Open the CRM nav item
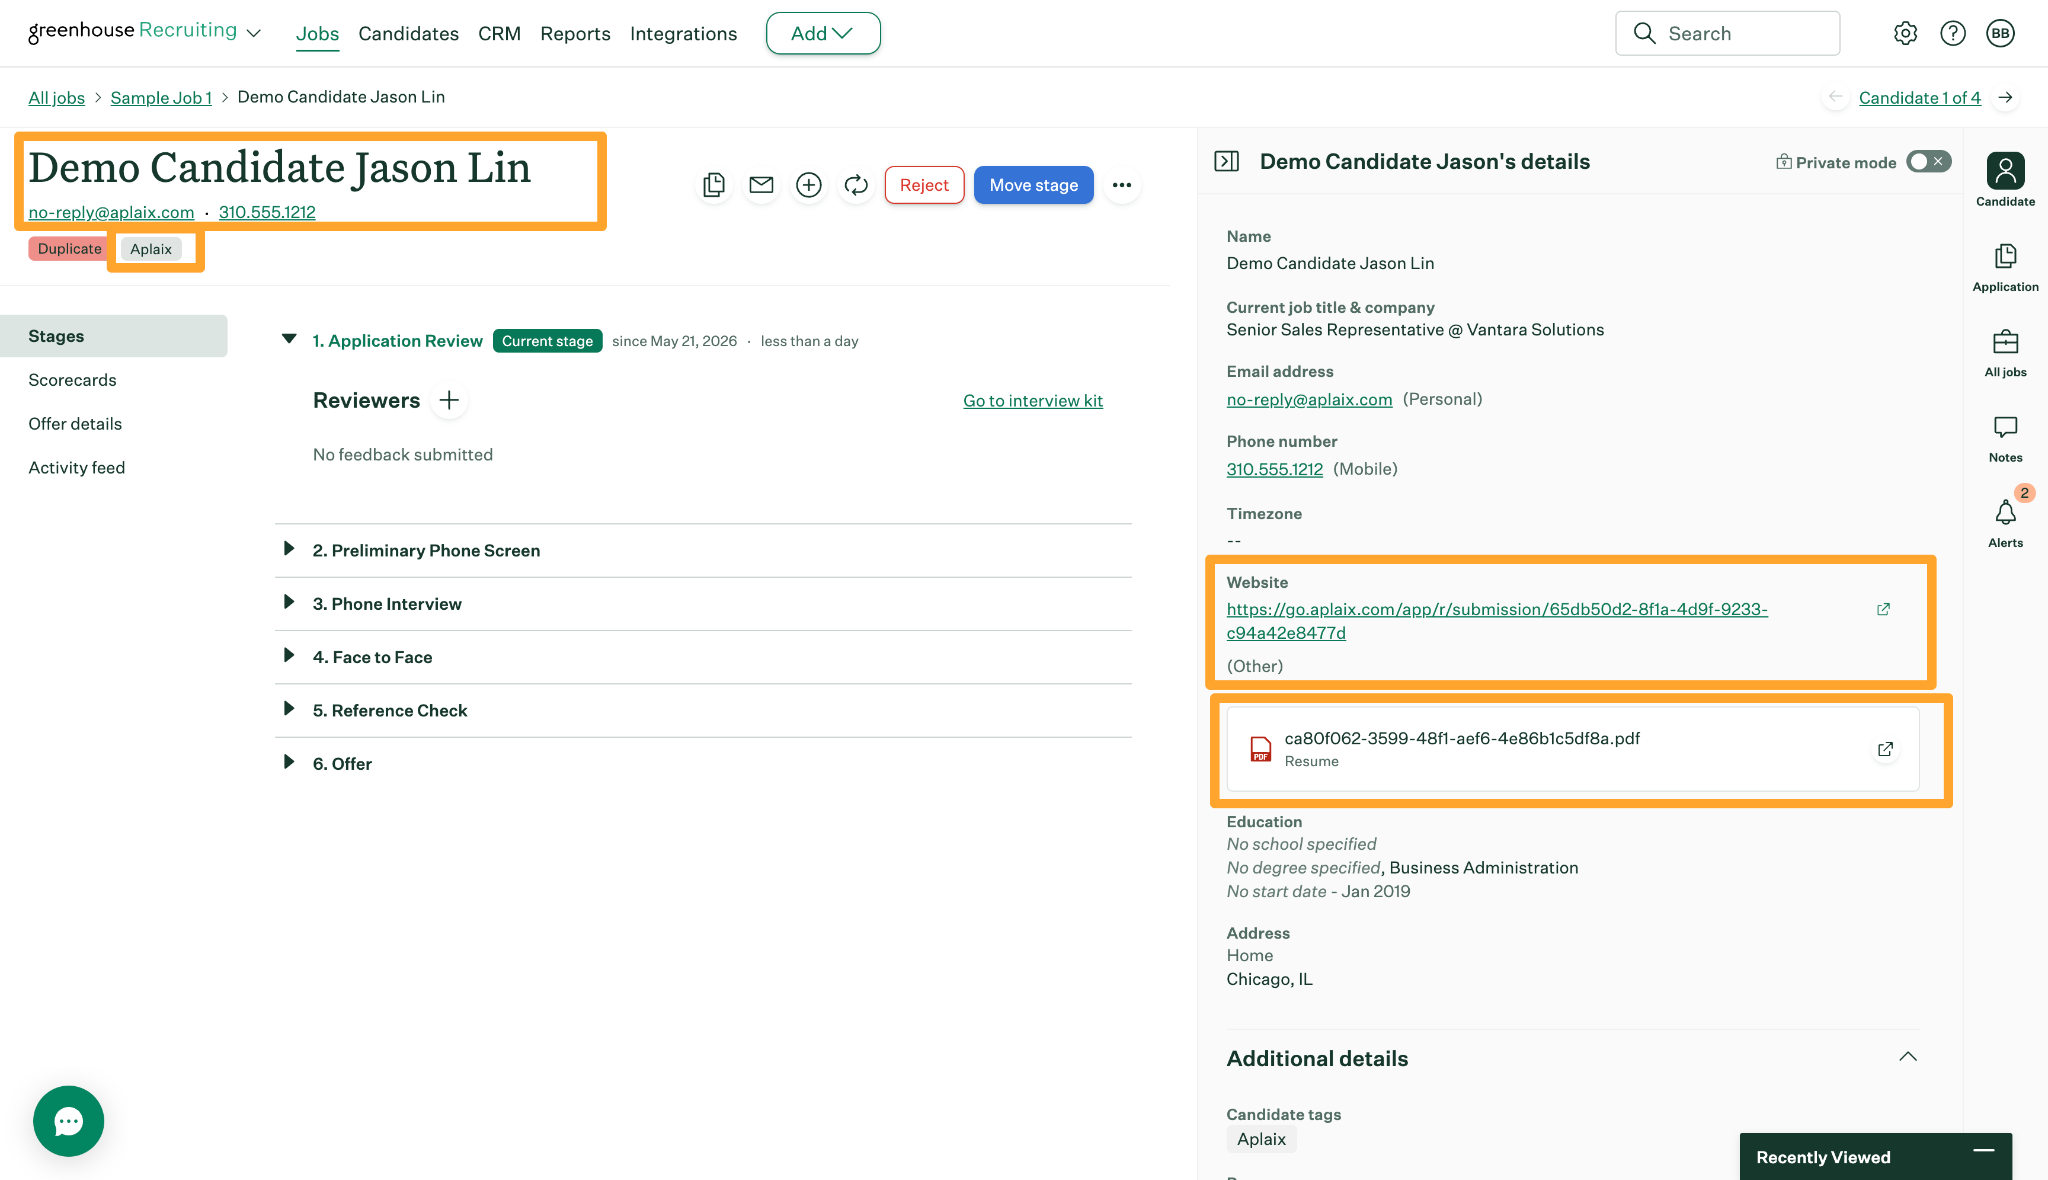Image resolution: width=2048 pixels, height=1180 pixels. (x=499, y=33)
